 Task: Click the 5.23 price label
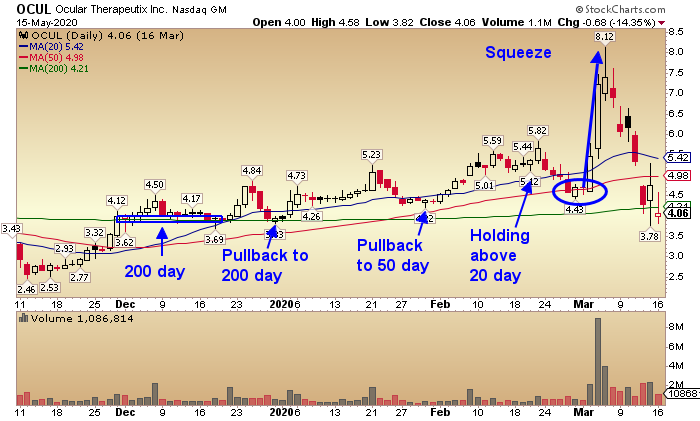point(371,154)
